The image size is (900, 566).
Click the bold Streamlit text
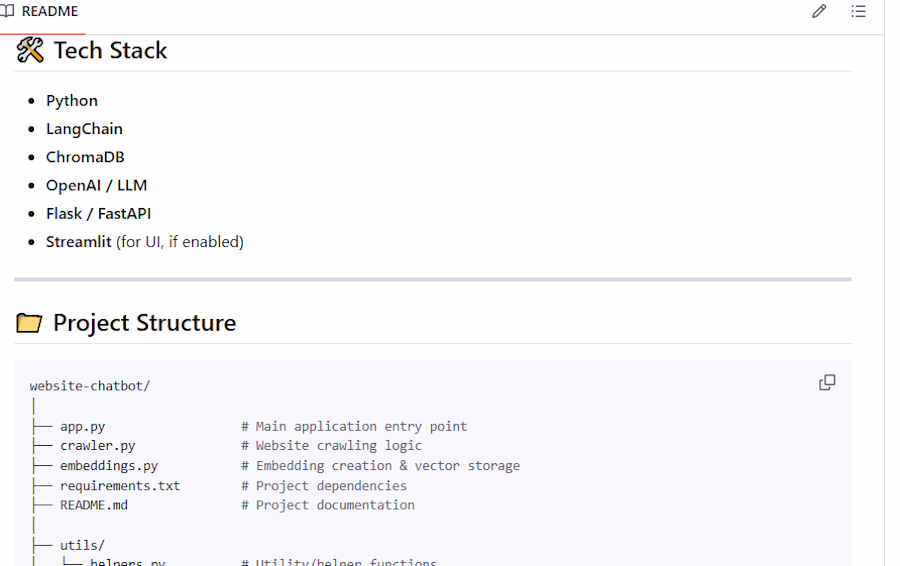78,241
